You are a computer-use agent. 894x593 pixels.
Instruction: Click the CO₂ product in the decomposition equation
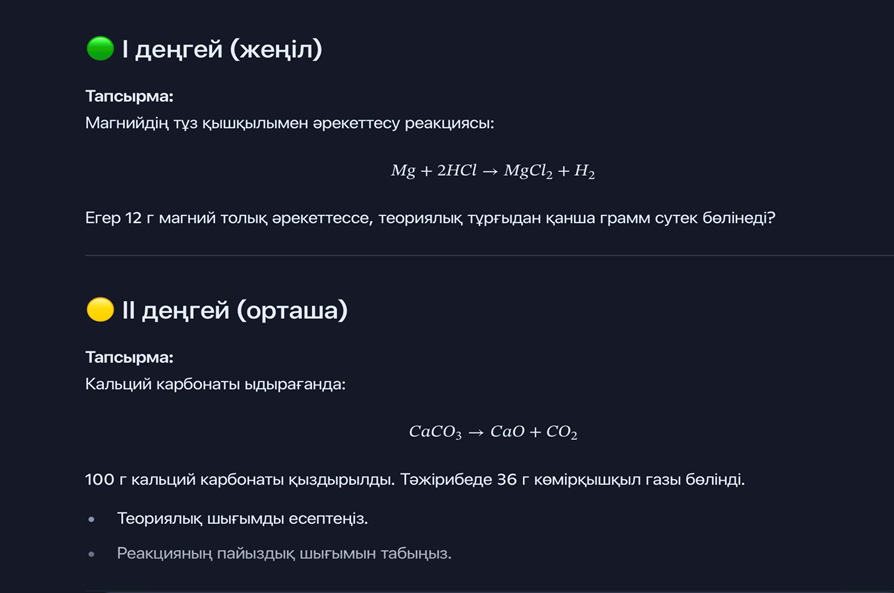(562, 432)
